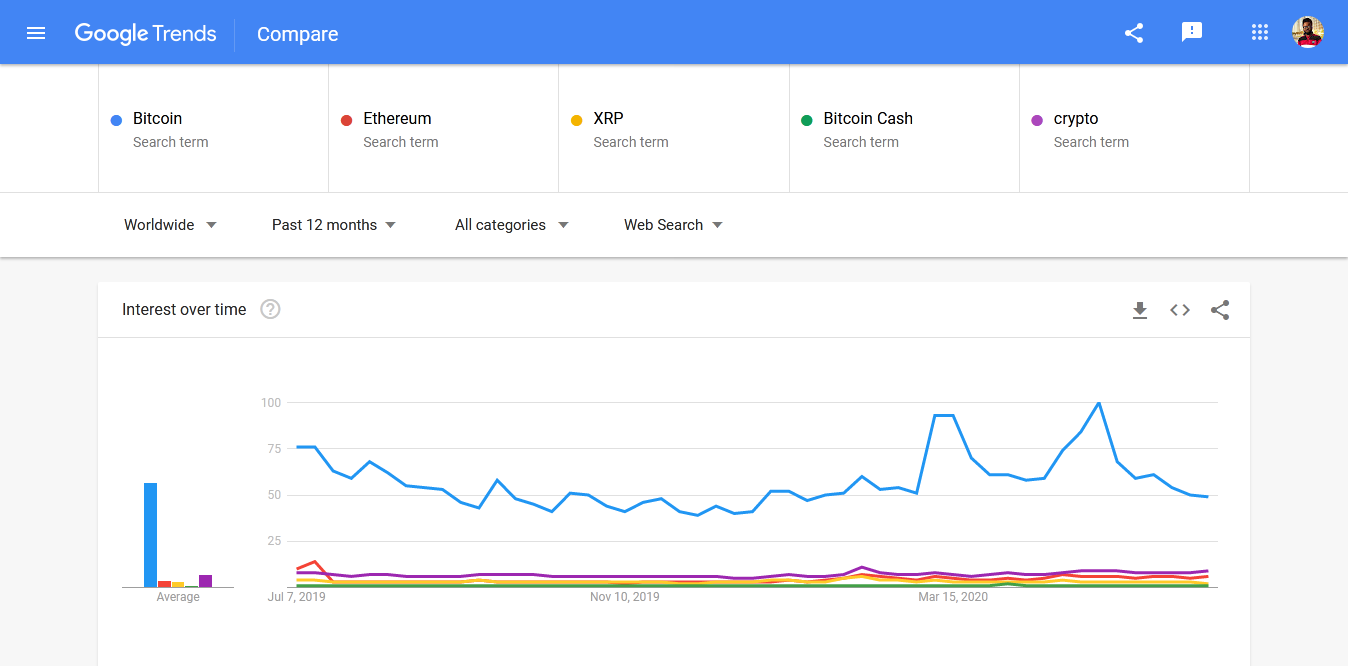
Task: Show help for Interest over time
Action: [270, 310]
